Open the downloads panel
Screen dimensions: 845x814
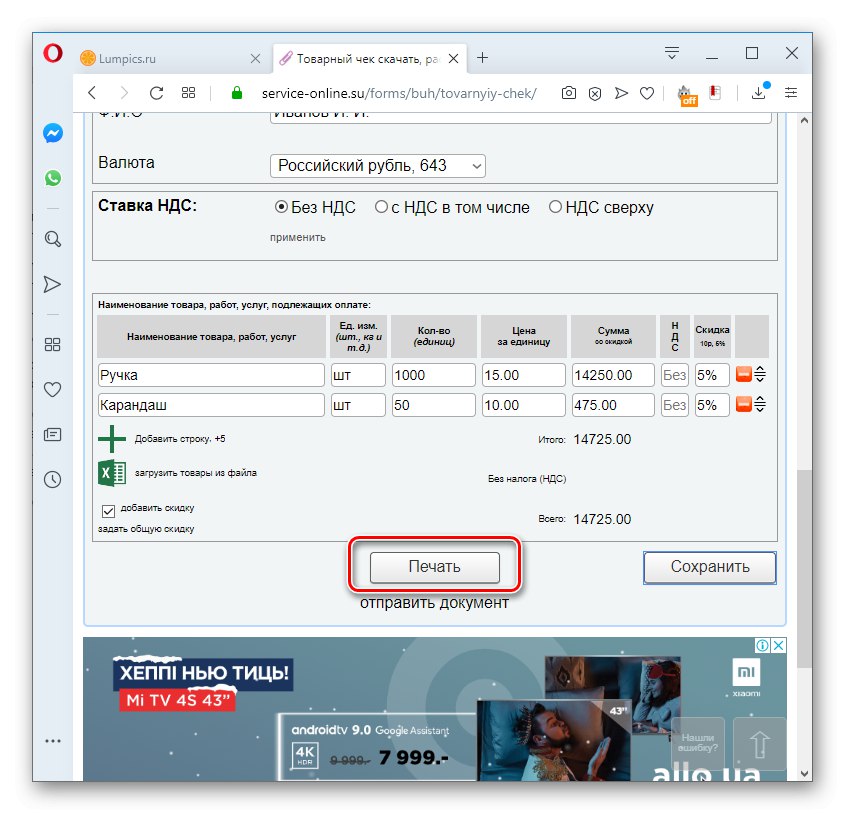tap(759, 92)
